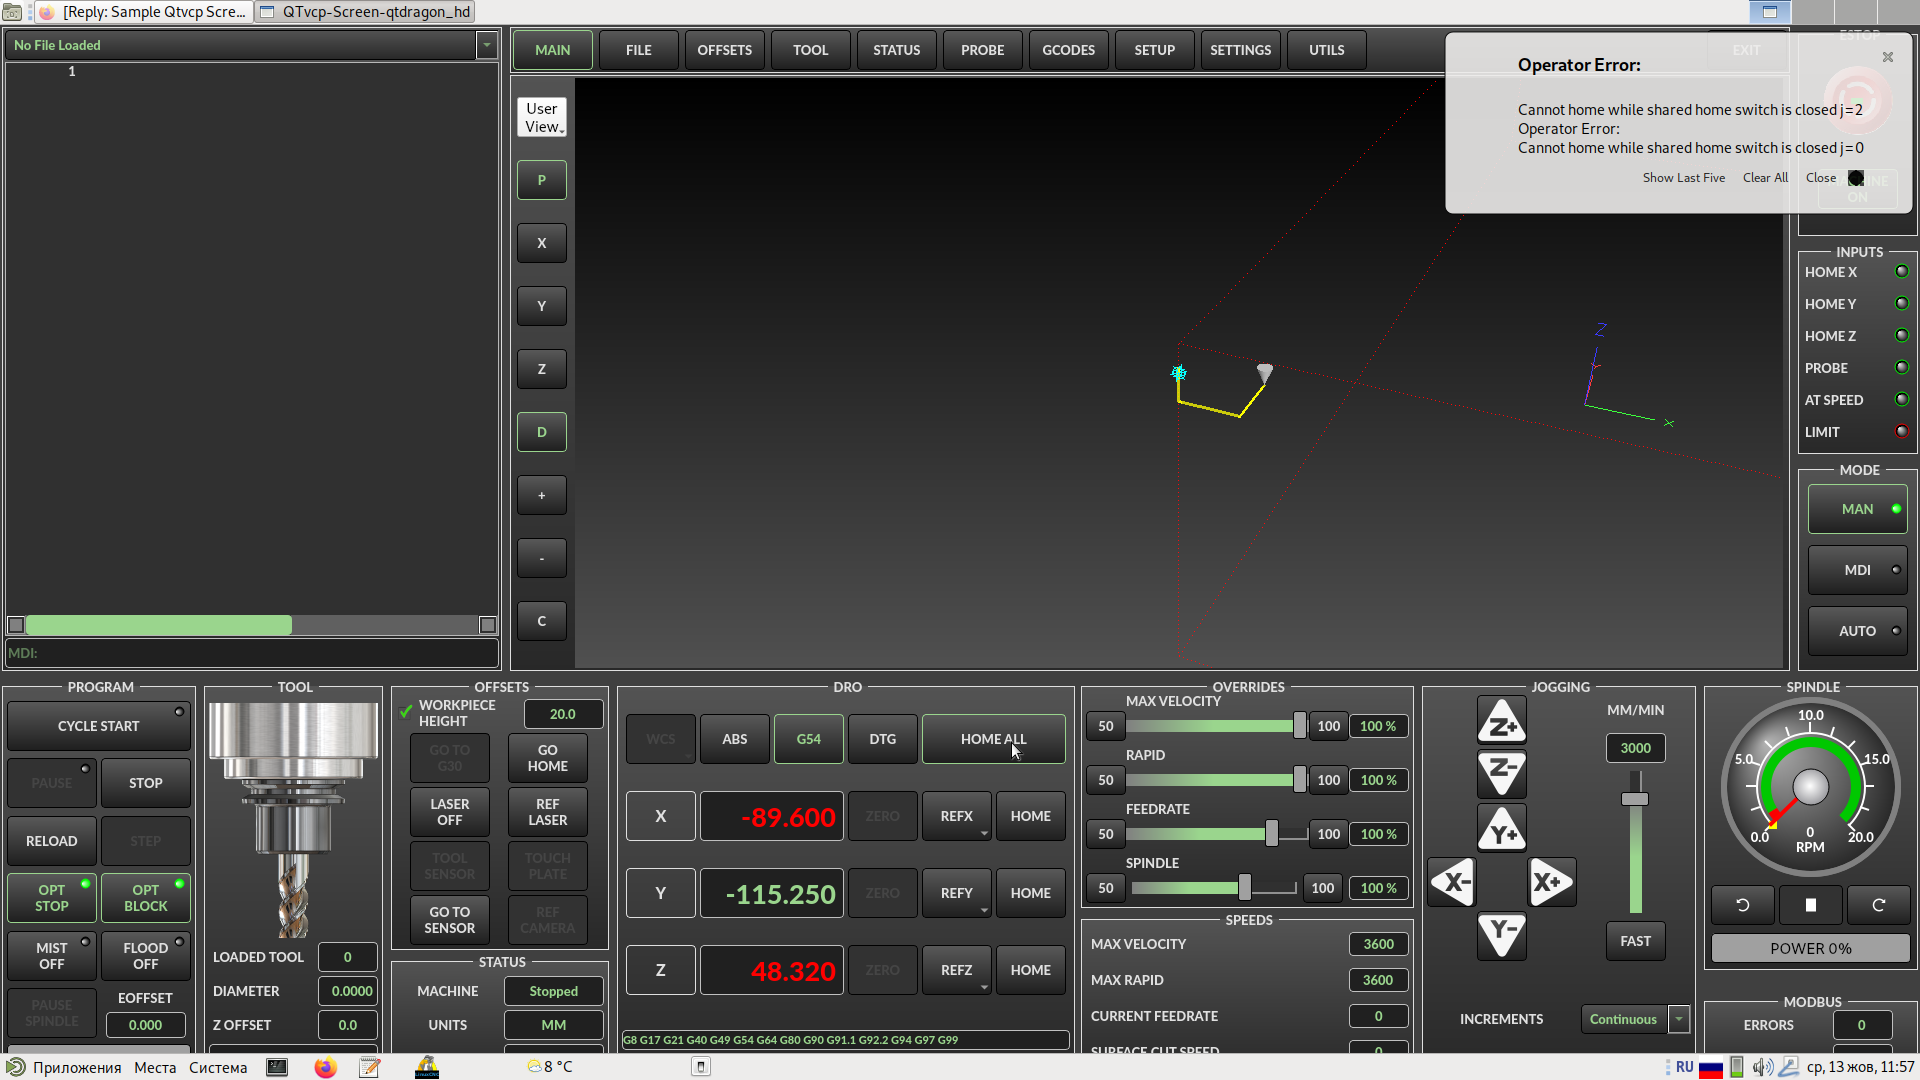Image resolution: width=1920 pixels, height=1080 pixels.
Task: Click Clear All in error notification
Action: pyautogui.click(x=1765, y=178)
